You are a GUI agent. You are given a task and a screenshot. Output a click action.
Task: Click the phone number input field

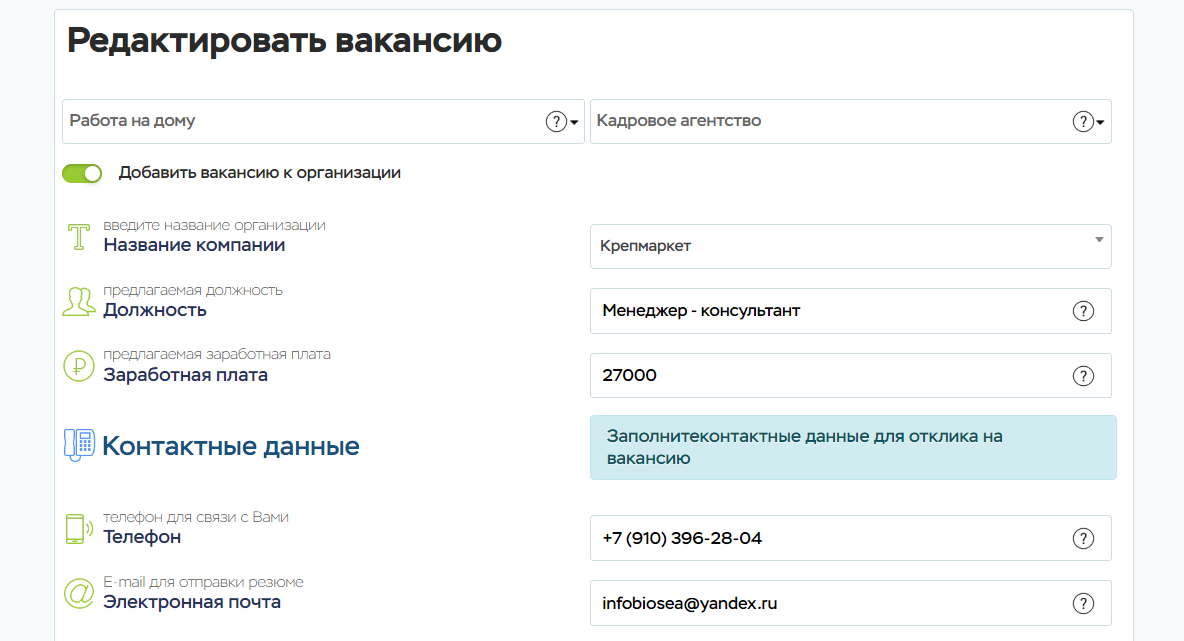tap(830, 539)
